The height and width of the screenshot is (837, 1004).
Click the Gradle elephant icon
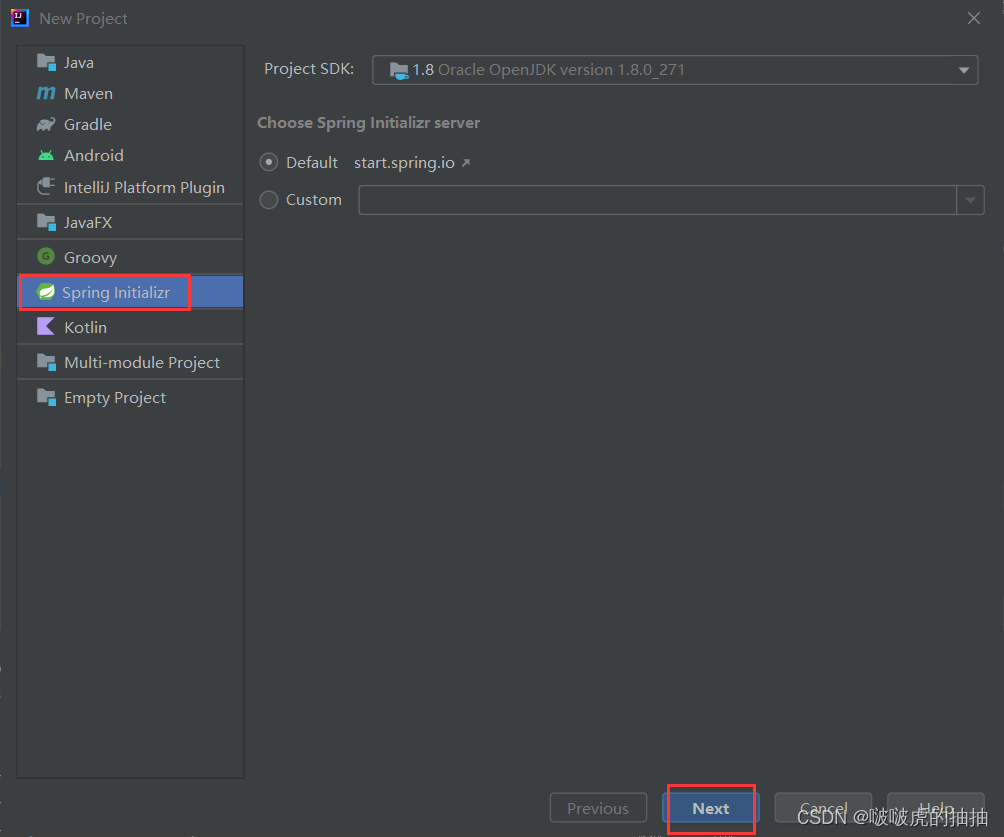46,124
